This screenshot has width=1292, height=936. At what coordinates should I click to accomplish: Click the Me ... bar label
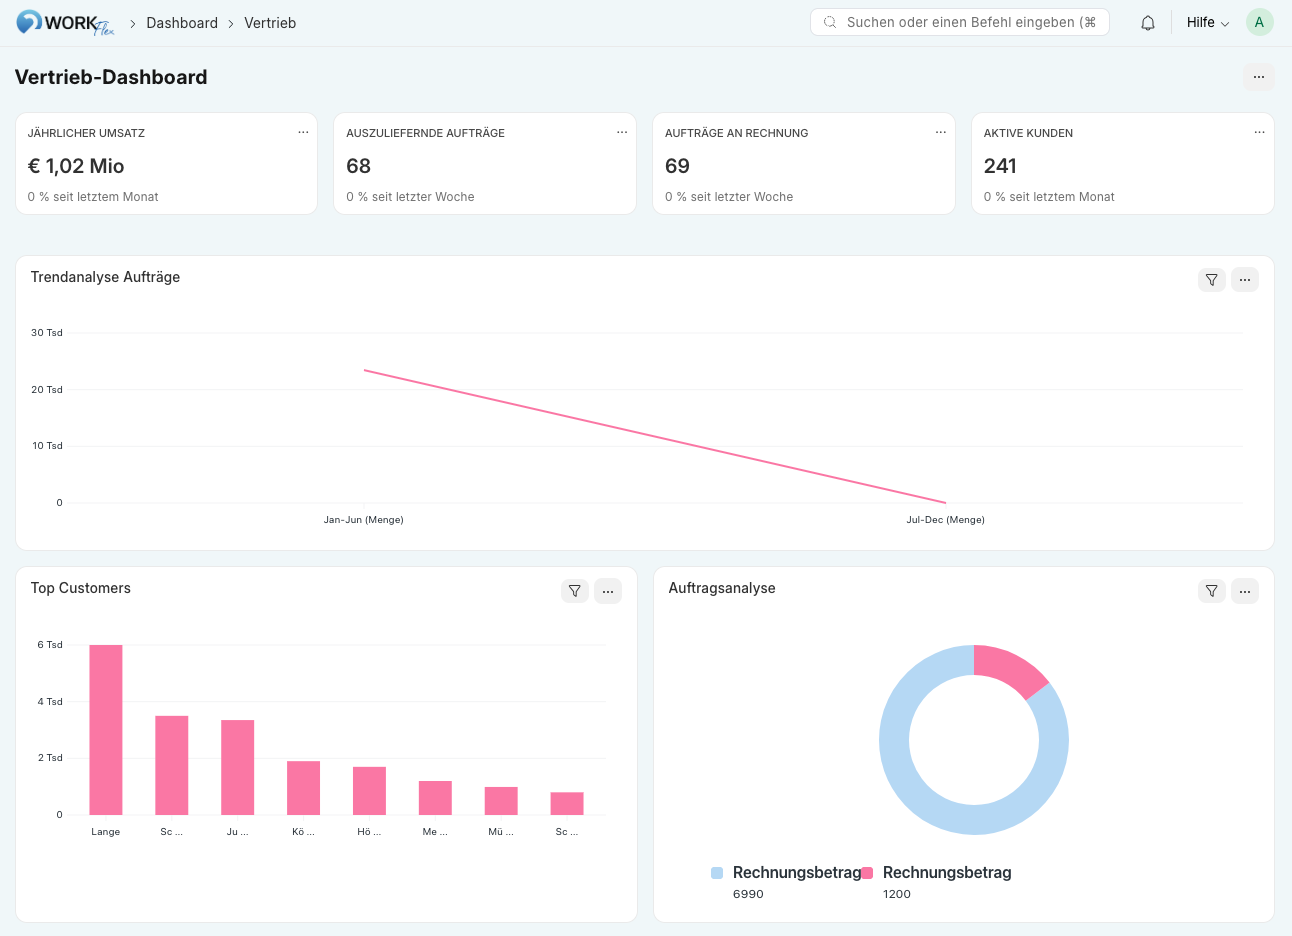[x=435, y=832]
